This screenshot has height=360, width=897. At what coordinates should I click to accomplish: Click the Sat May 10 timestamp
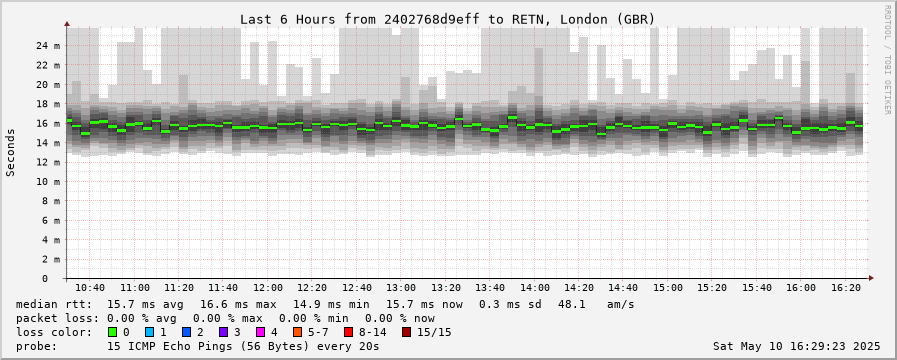pyautogui.click(x=796, y=346)
